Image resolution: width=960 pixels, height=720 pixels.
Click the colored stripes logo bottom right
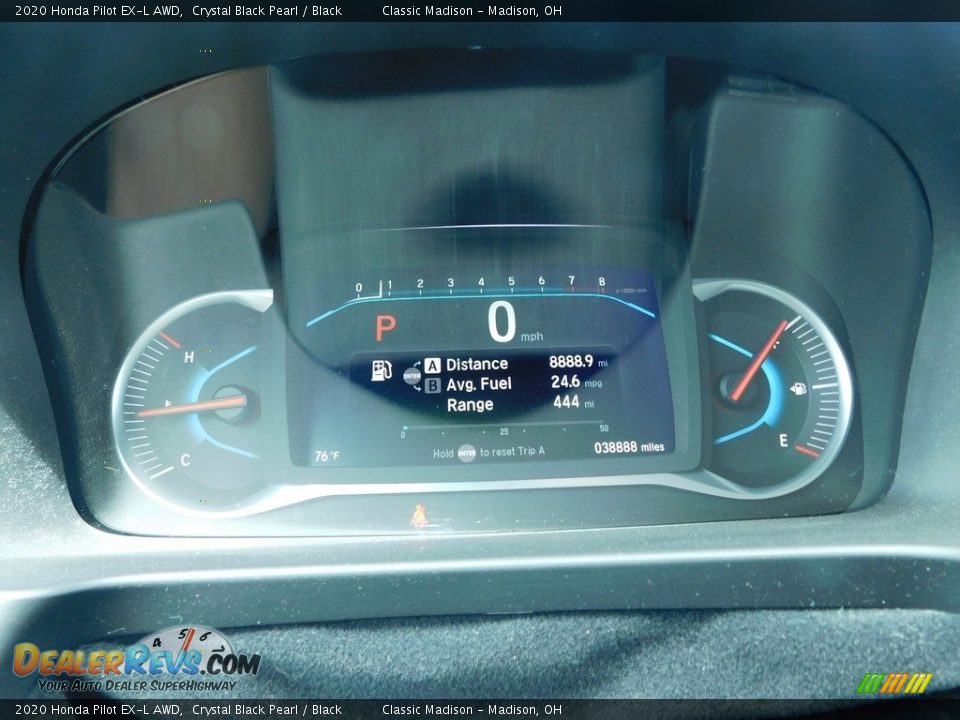click(894, 683)
